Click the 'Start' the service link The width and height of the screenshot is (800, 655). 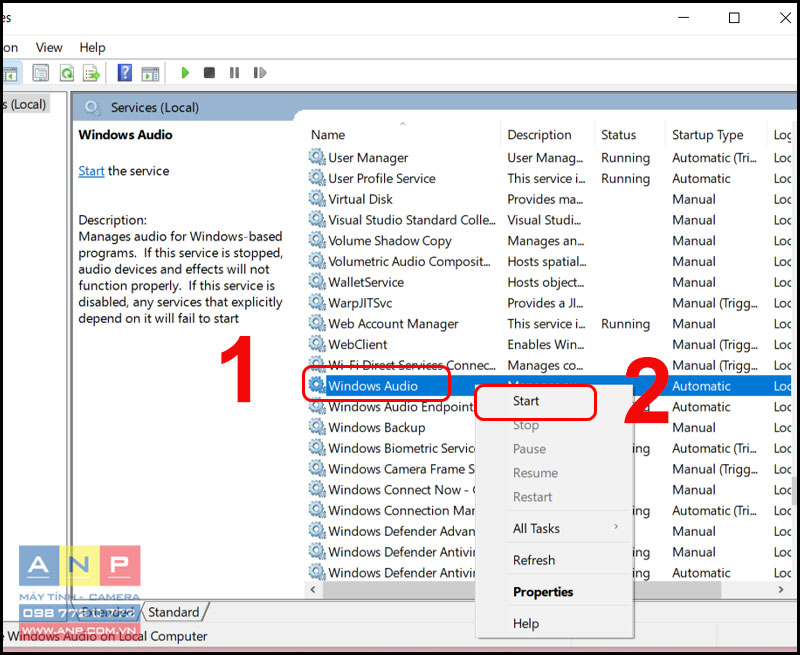[x=91, y=171]
